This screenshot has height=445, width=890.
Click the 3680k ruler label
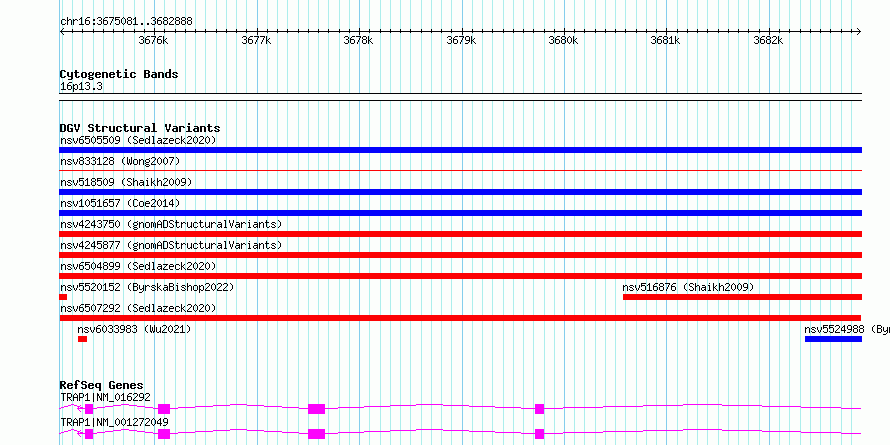coord(564,40)
